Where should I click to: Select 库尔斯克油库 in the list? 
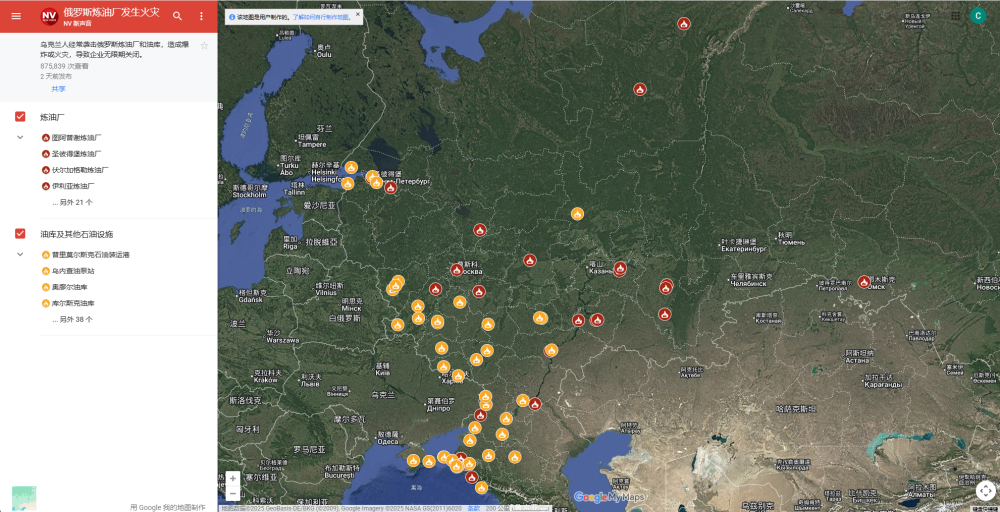tap(73, 304)
